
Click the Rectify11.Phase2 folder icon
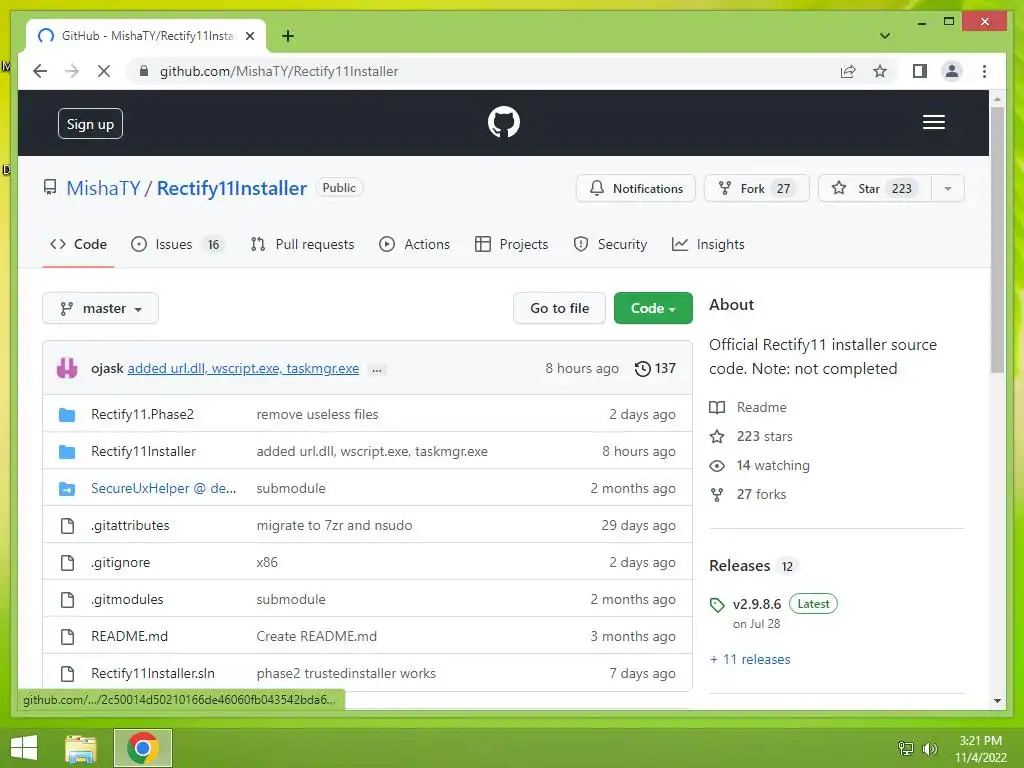pyautogui.click(x=67, y=415)
